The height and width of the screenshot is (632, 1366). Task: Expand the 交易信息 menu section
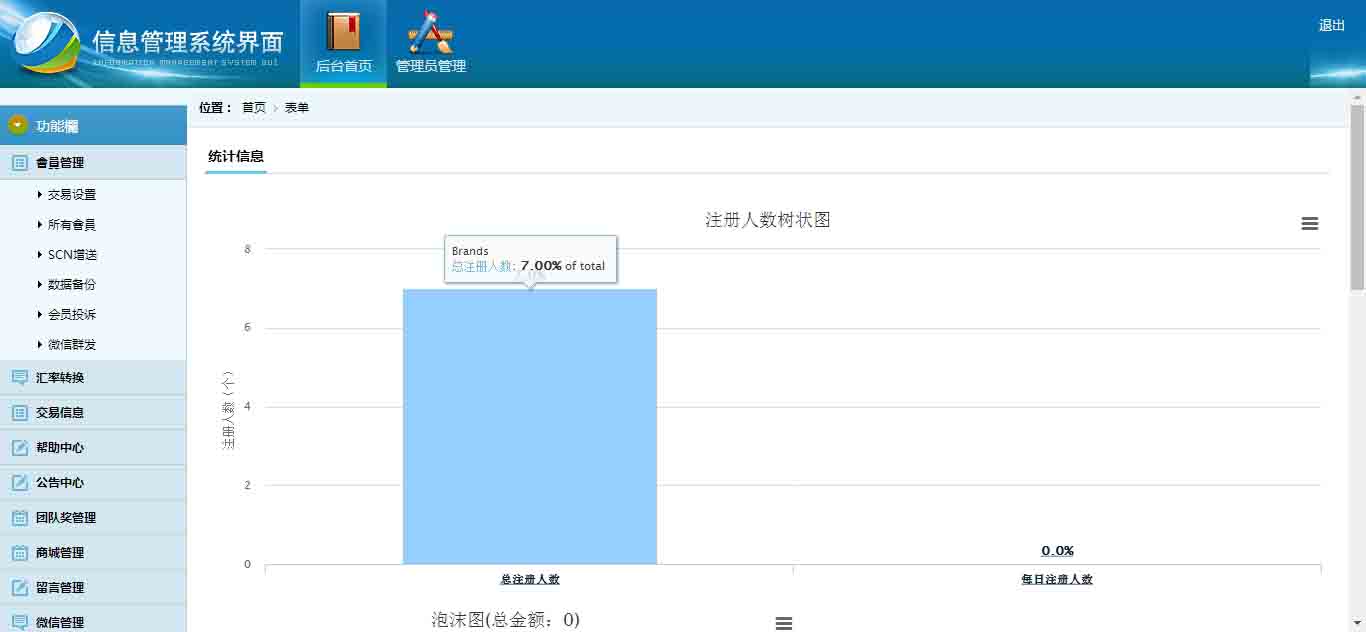(x=60, y=413)
